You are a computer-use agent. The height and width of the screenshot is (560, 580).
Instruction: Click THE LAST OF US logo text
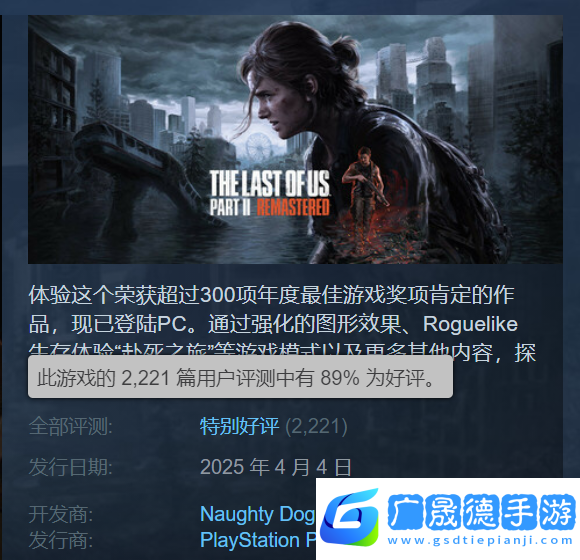pos(270,183)
